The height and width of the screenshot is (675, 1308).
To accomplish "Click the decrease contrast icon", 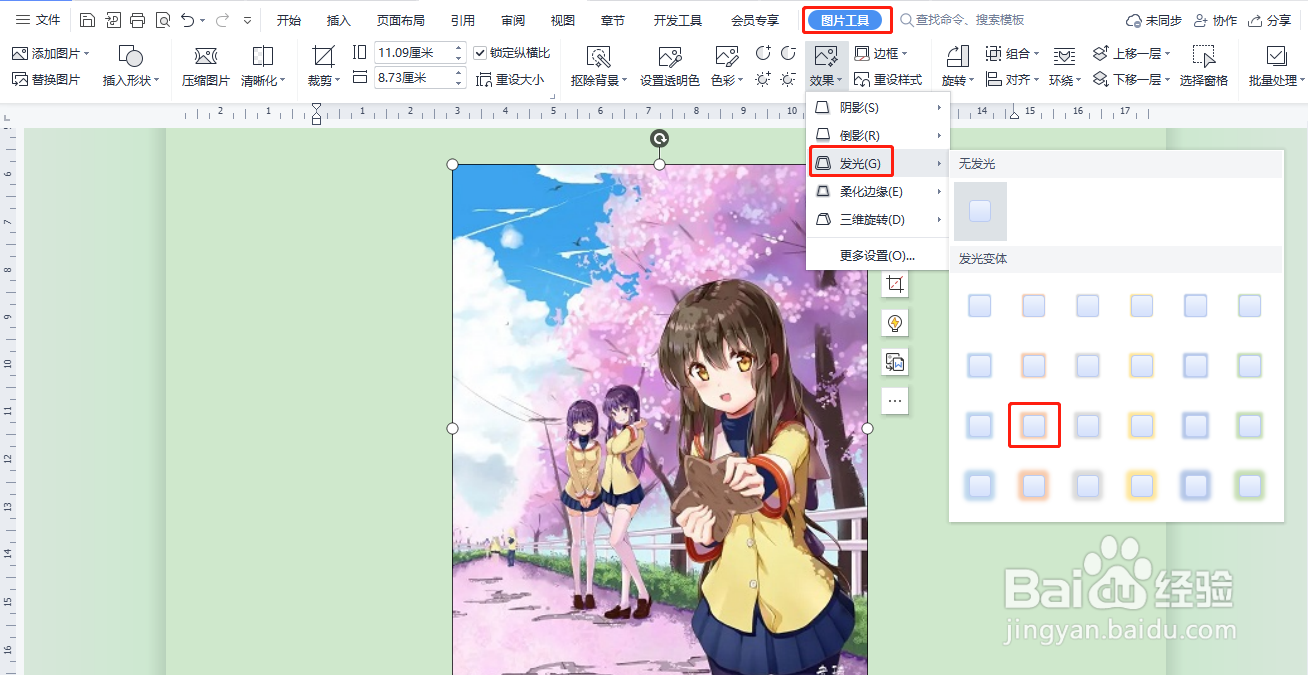I will click(x=788, y=53).
